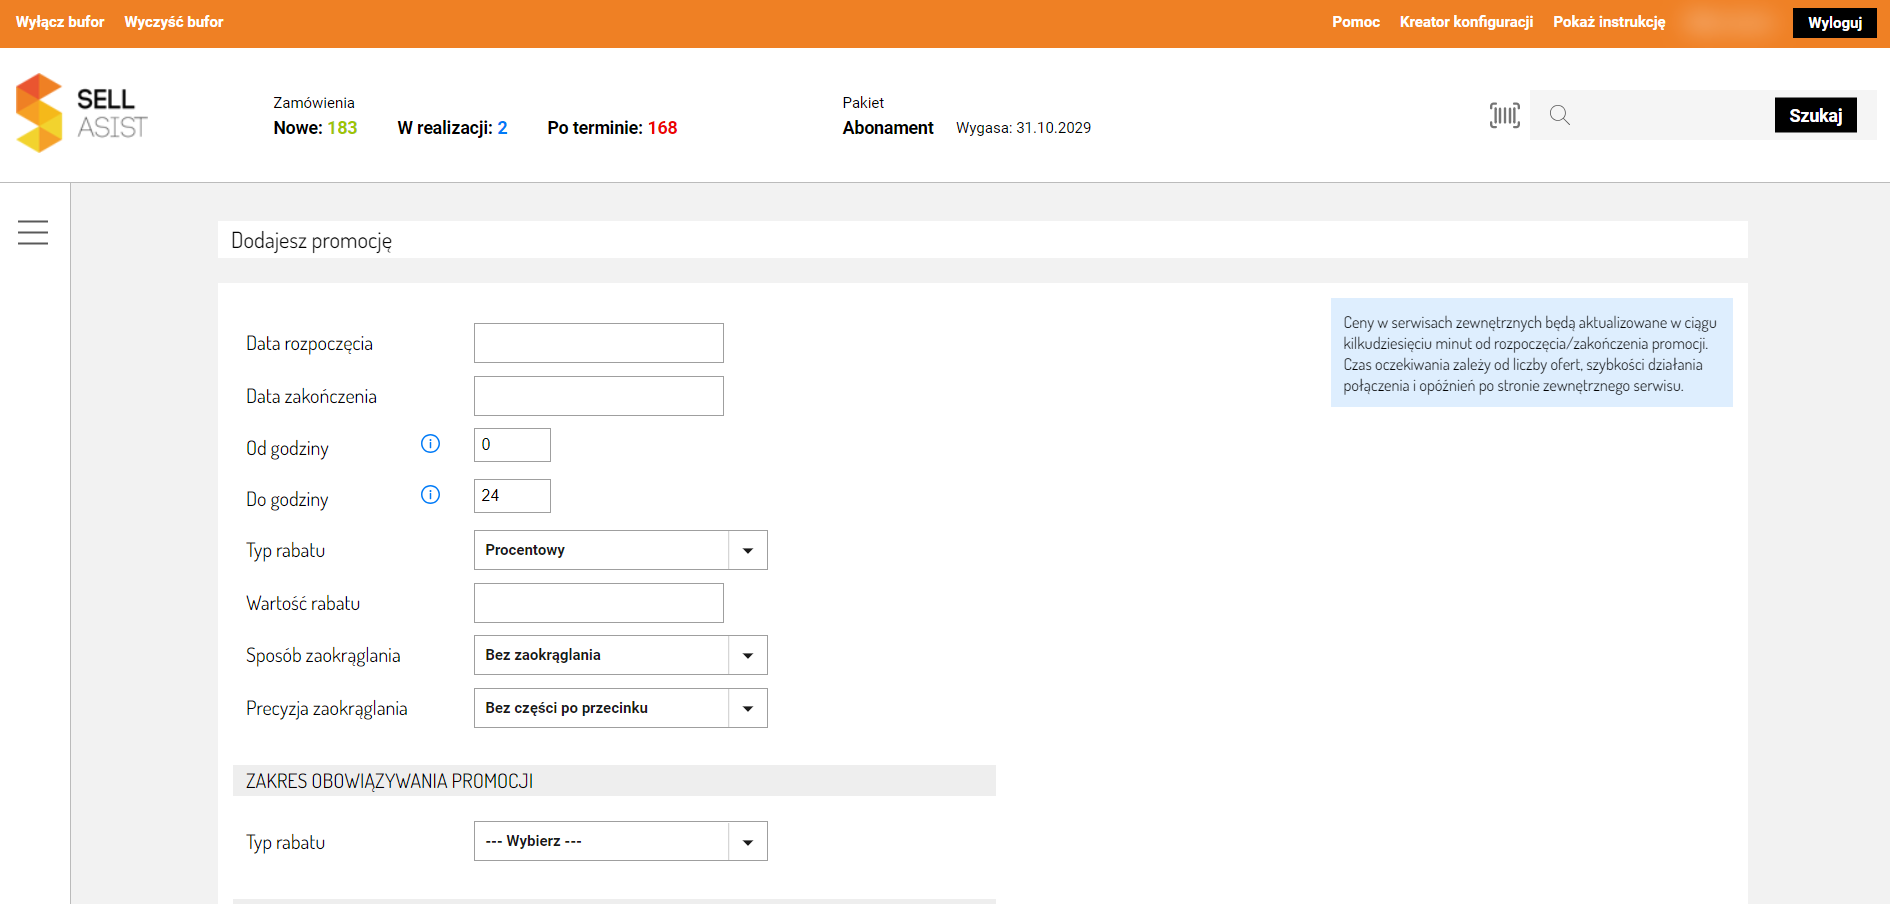Click the Sell Asist logo
Viewport: 1890px width, 904px height.
82,113
